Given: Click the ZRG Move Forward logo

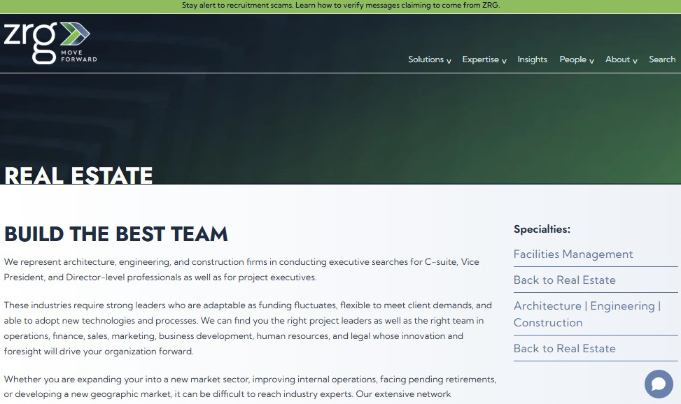Looking at the screenshot, I should click(50, 43).
